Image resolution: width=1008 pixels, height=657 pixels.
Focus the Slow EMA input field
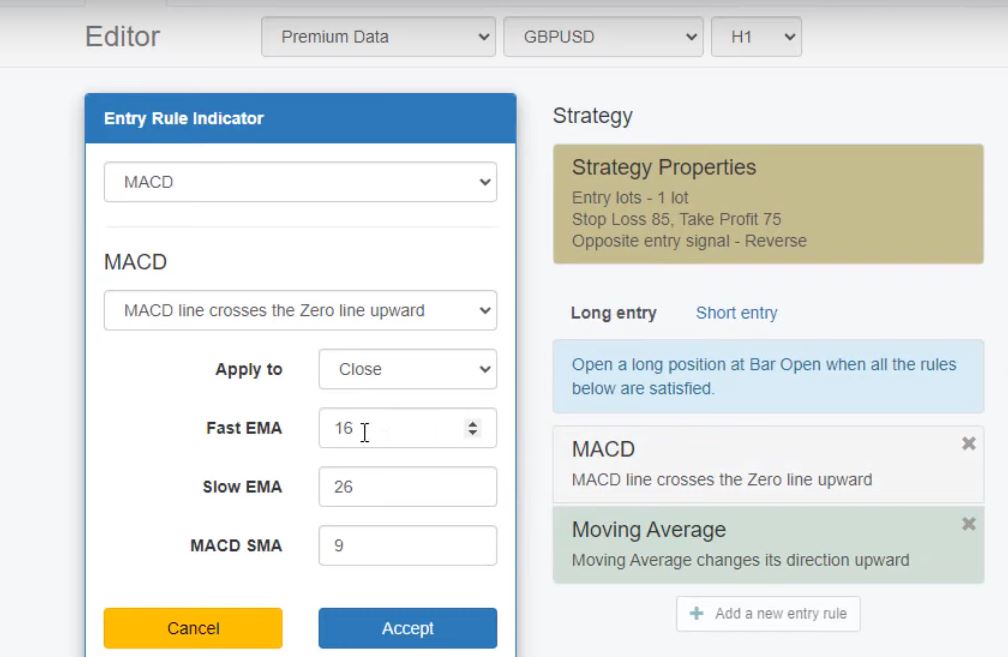[407, 487]
